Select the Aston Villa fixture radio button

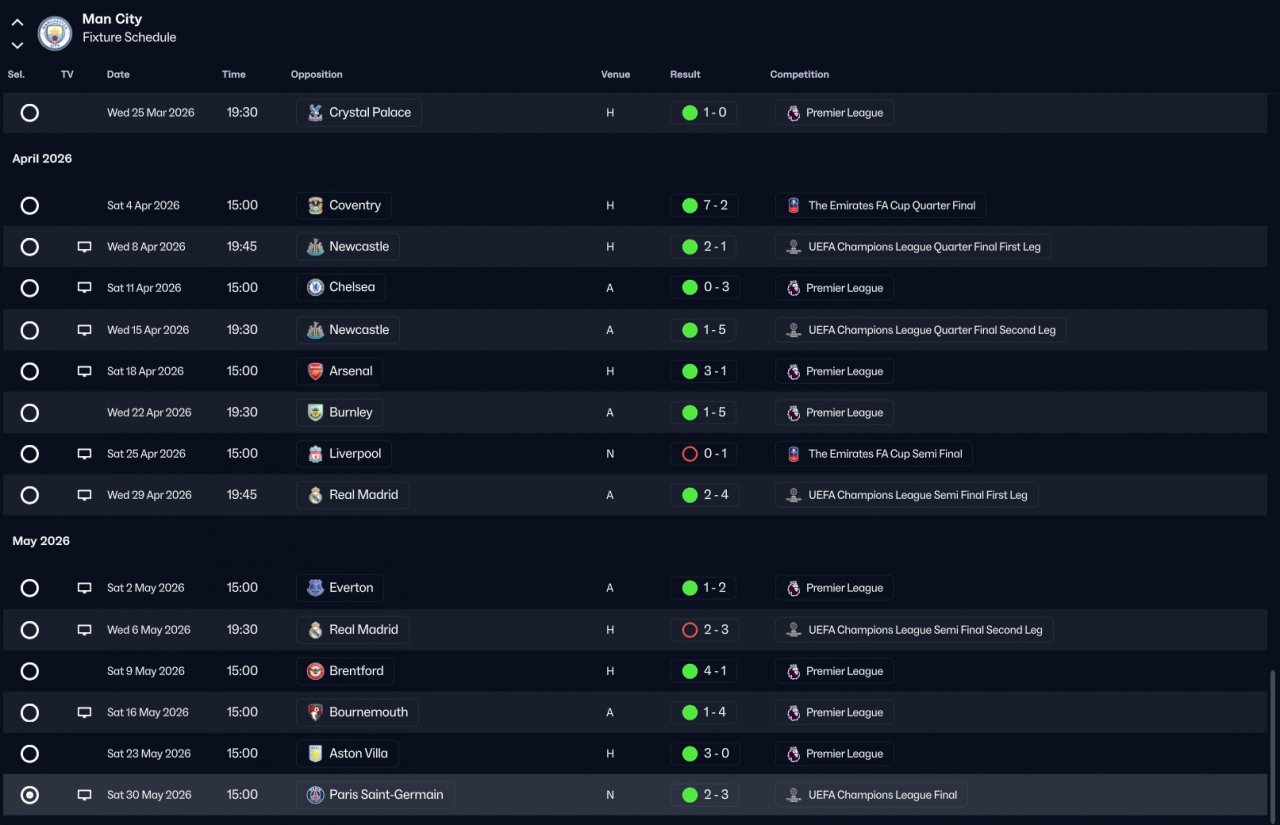pos(30,754)
